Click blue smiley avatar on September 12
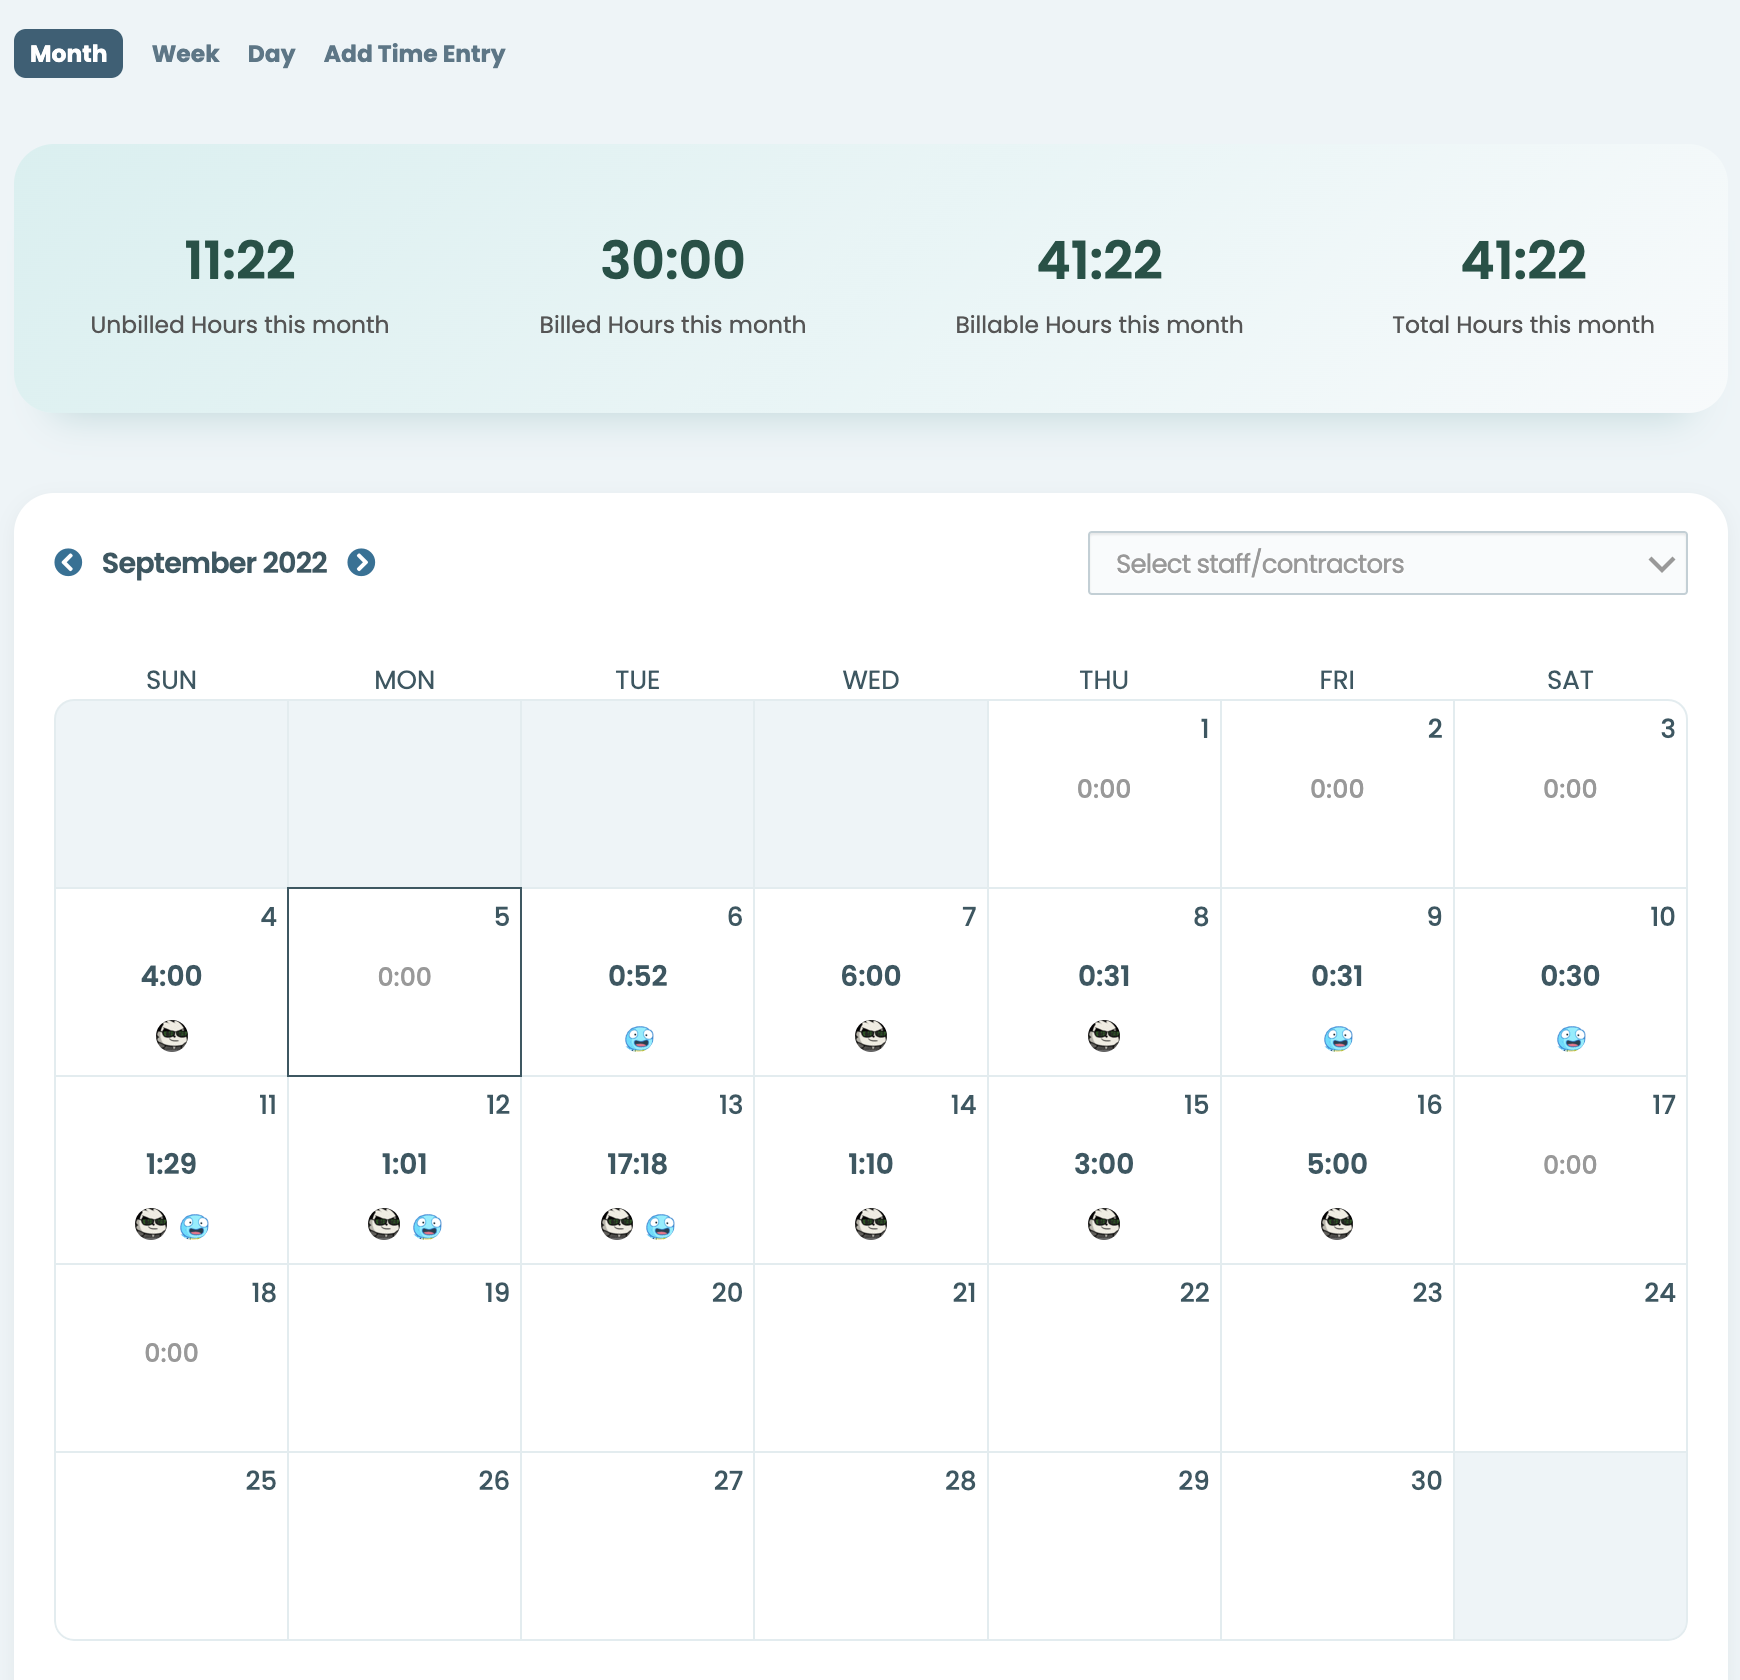This screenshot has height=1680, width=1740. 427,1225
